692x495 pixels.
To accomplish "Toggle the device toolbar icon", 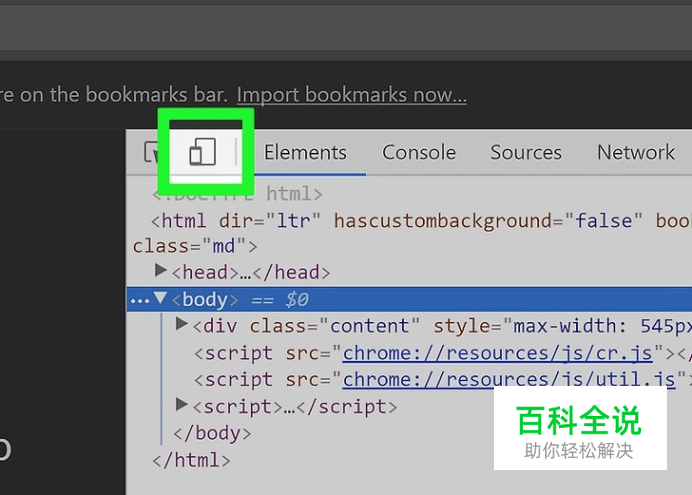I will click(x=203, y=152).
